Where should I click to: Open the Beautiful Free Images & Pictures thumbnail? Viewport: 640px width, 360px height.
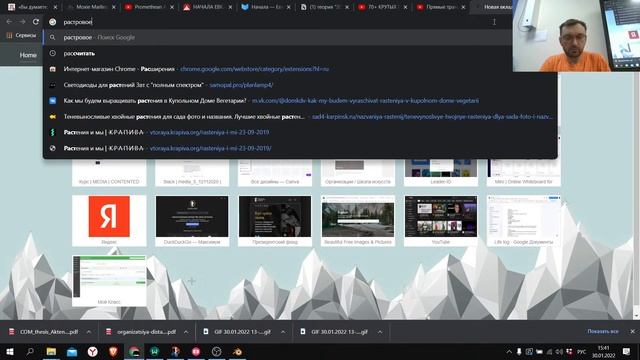click(358, 220)
